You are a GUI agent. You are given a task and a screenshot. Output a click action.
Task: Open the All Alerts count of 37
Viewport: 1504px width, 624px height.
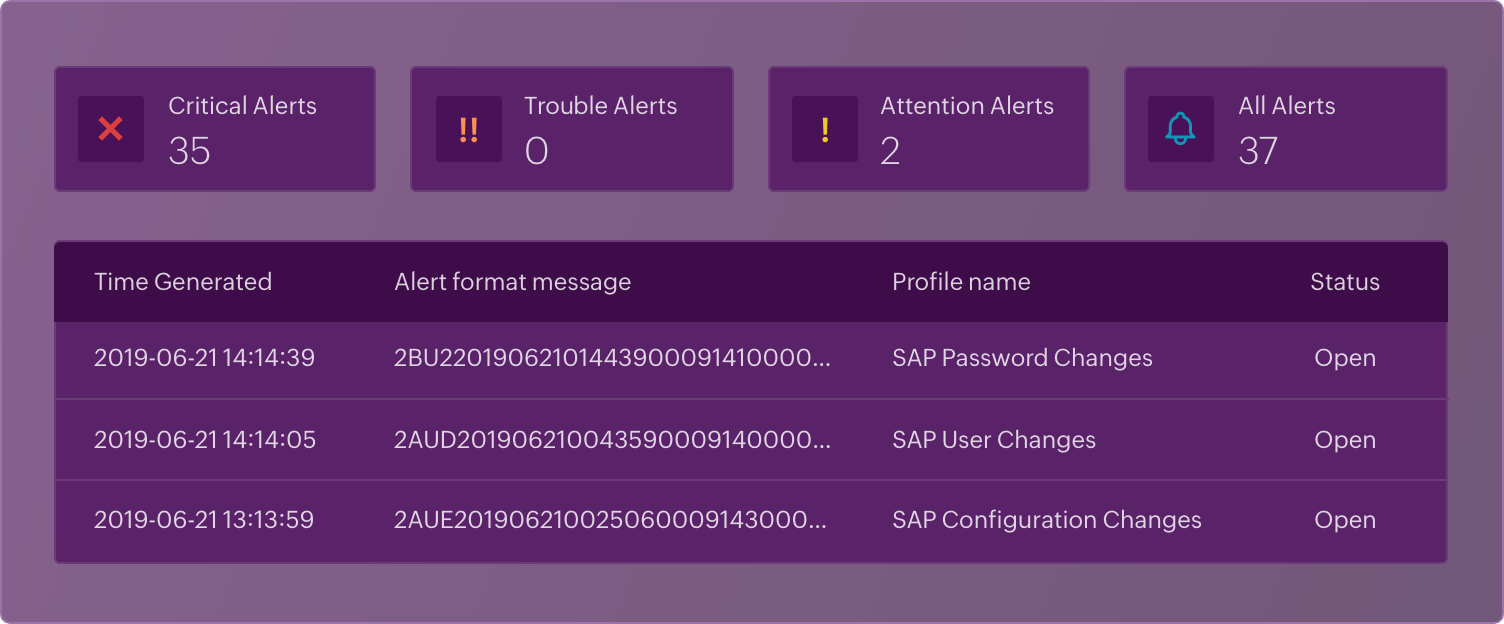pos(1258,151)
